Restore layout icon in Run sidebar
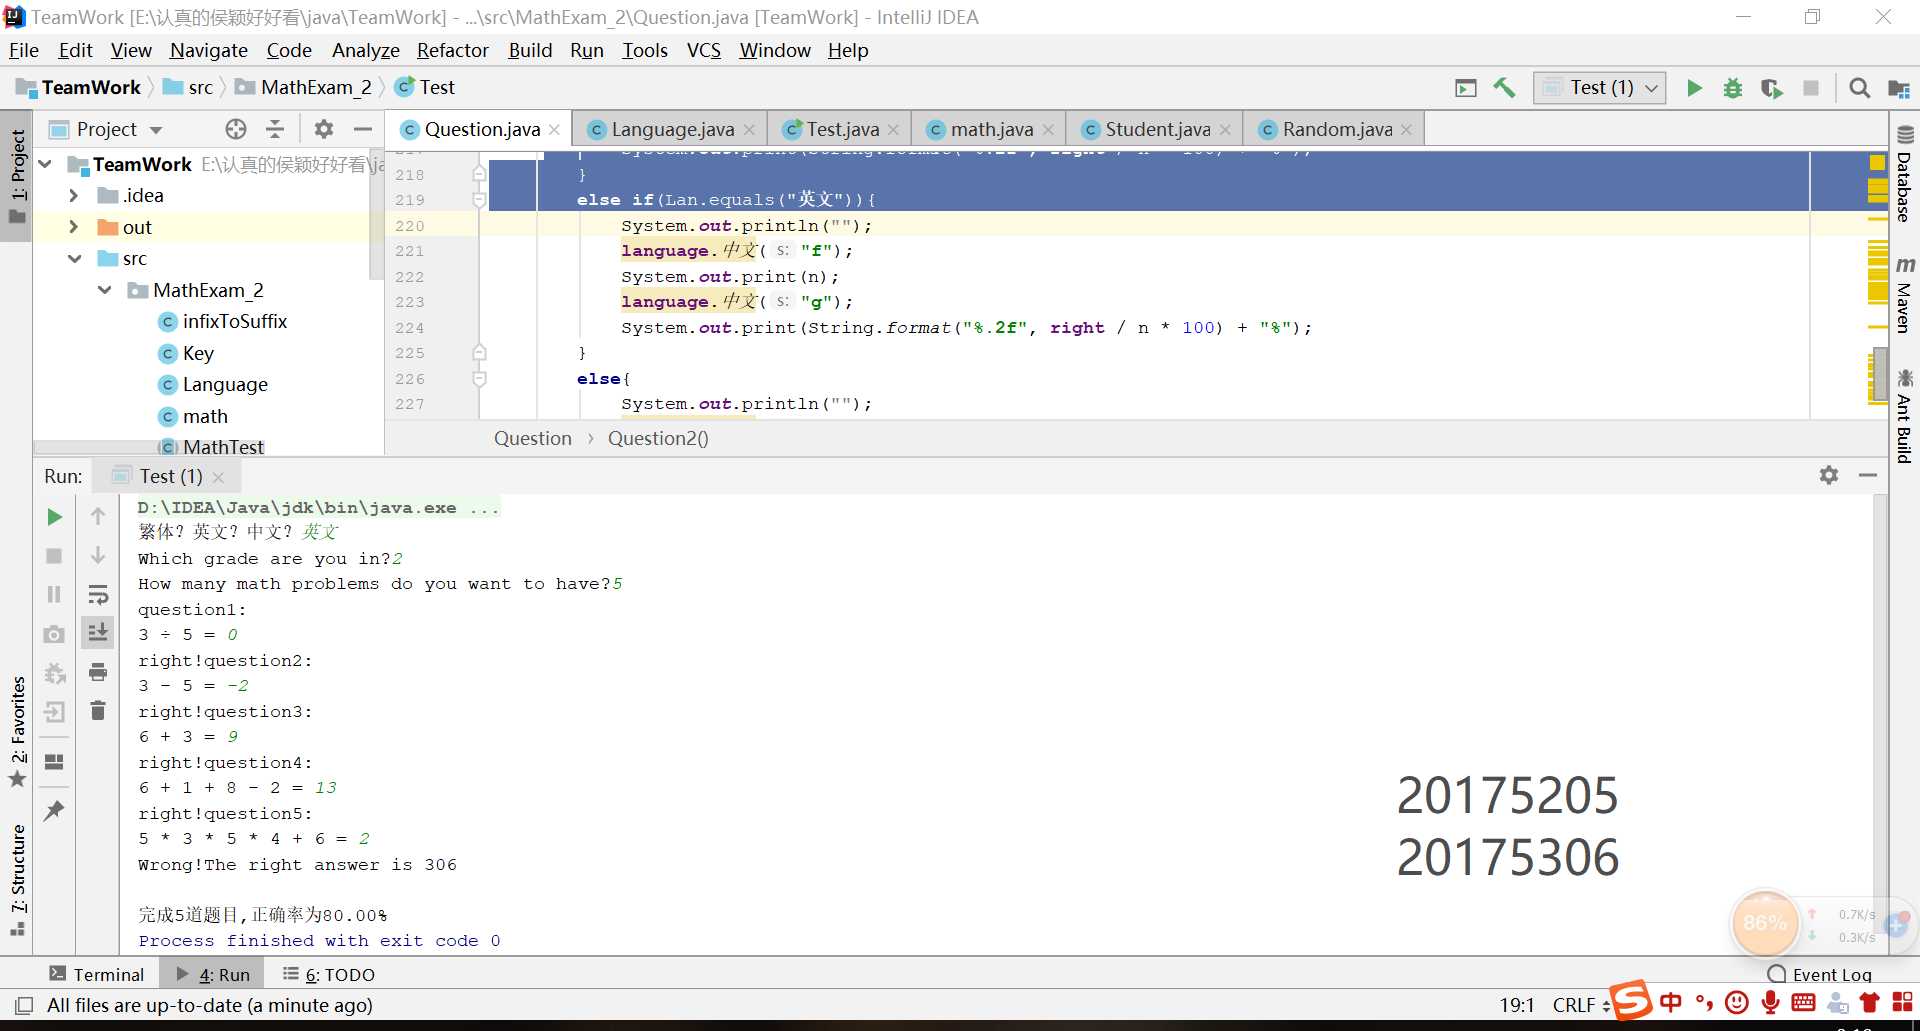The height and width of the screenshot is (1031, 1920). coord(55,762)
